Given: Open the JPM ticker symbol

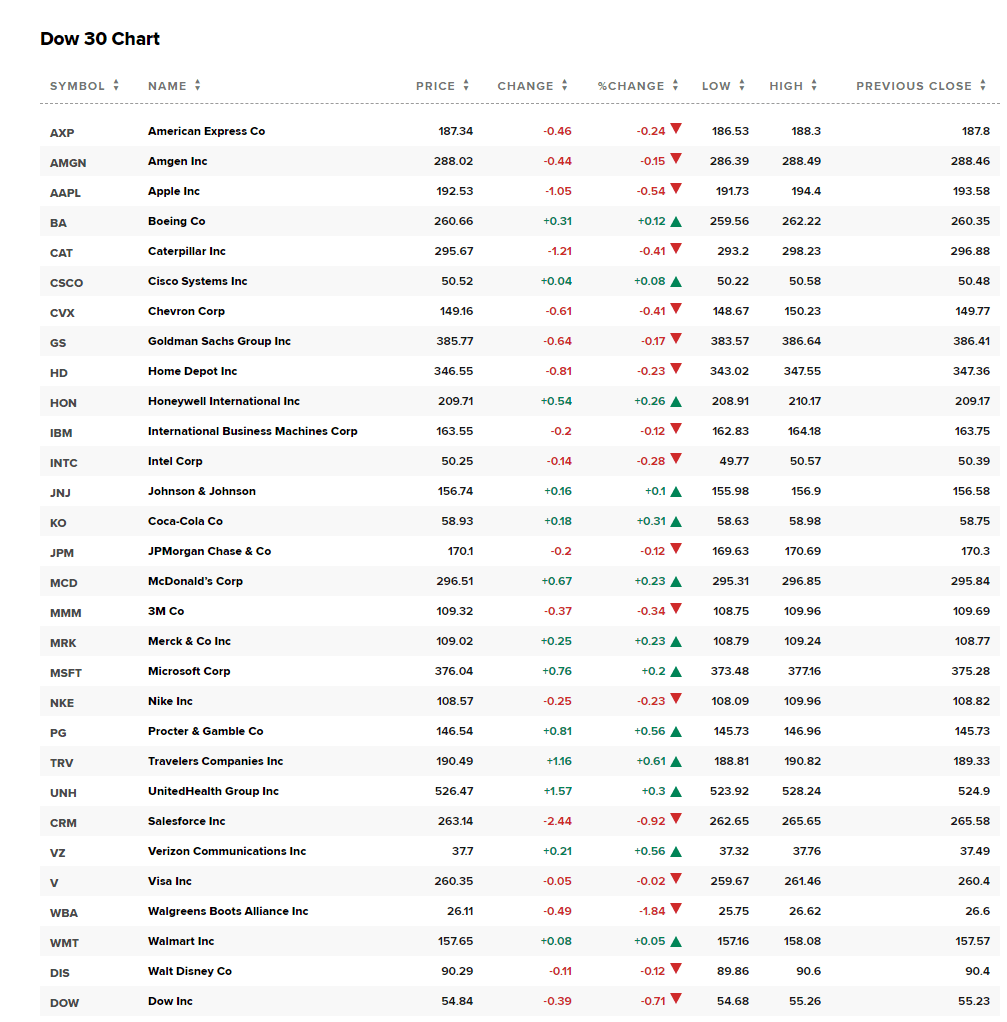Looking at the screenshot, I should coord(62,552).
